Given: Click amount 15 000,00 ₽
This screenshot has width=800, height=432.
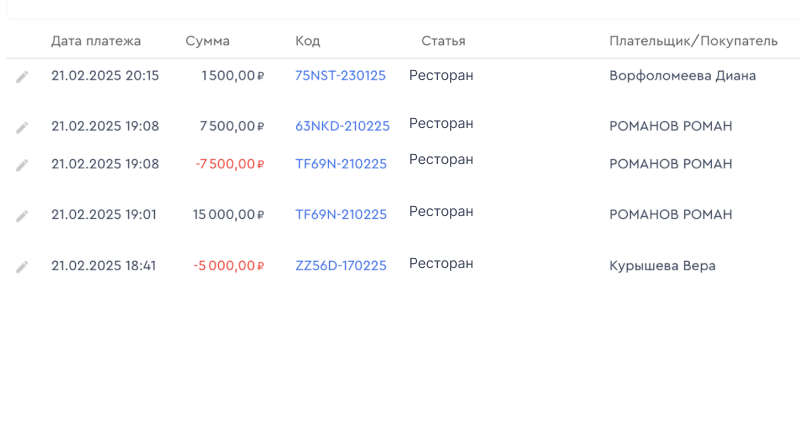Looking at the screenshot, I should [229, 214].
